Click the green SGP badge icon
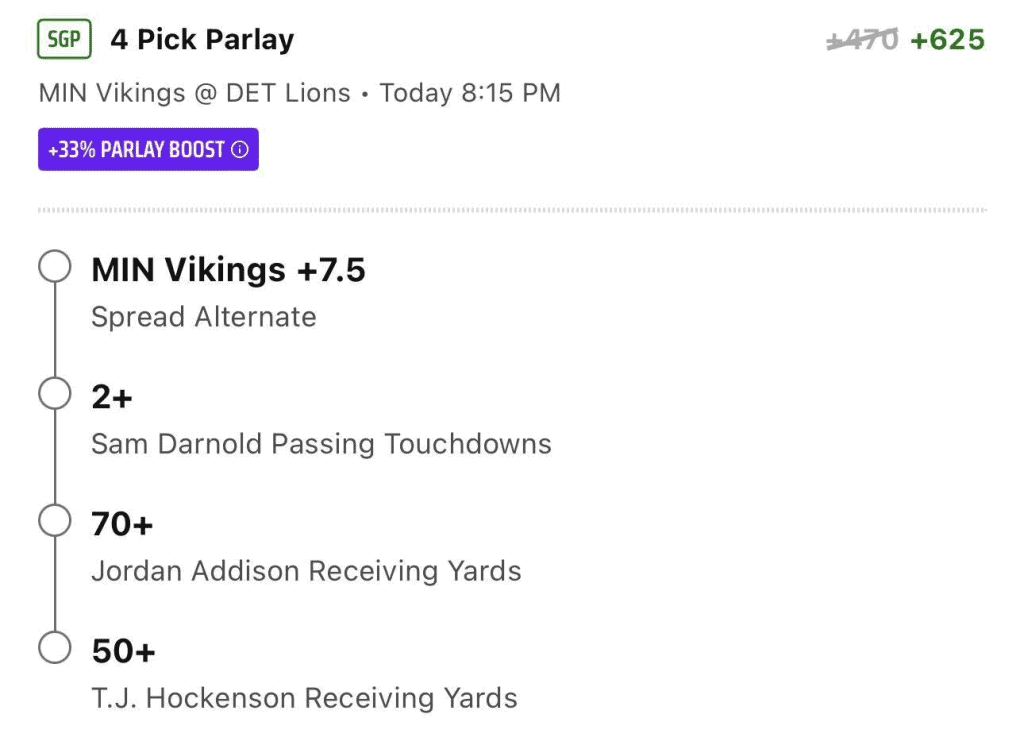Screen dimensions: 1024x745 click(x=64, y=39)
